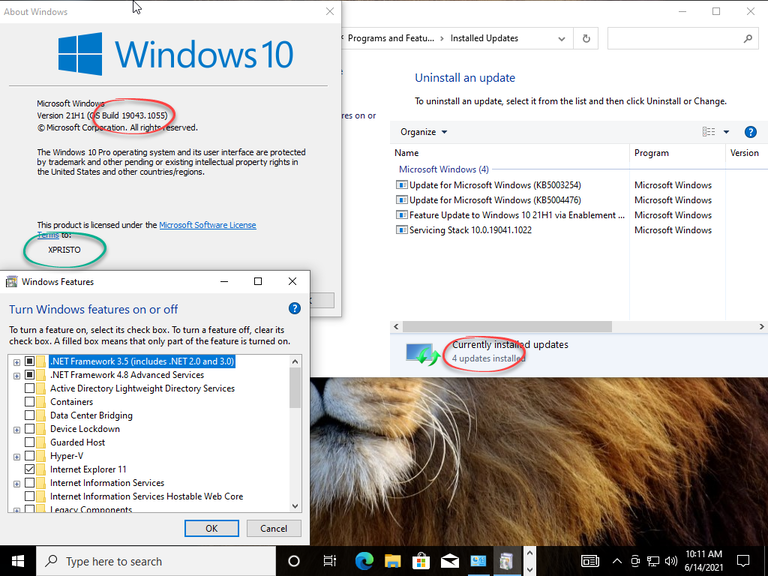Launch Microsoft Edge from the taskbar
This screenshot has height=576, width=768.
coord(364,561)
